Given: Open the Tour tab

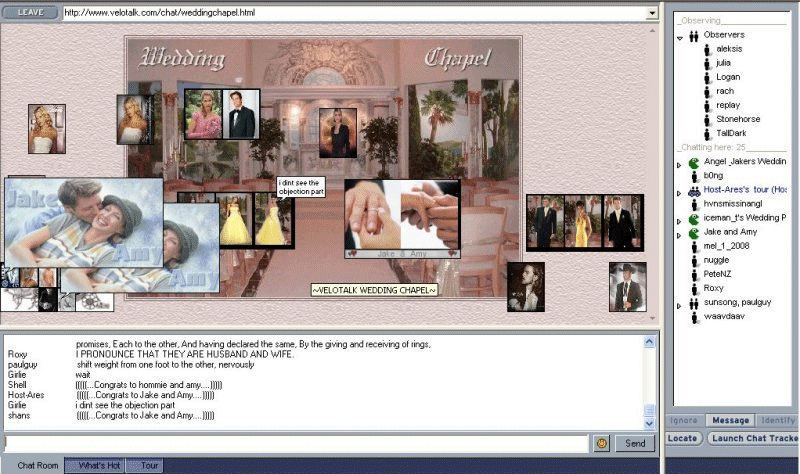Looking at the screenshot, I should click(150, 466).
